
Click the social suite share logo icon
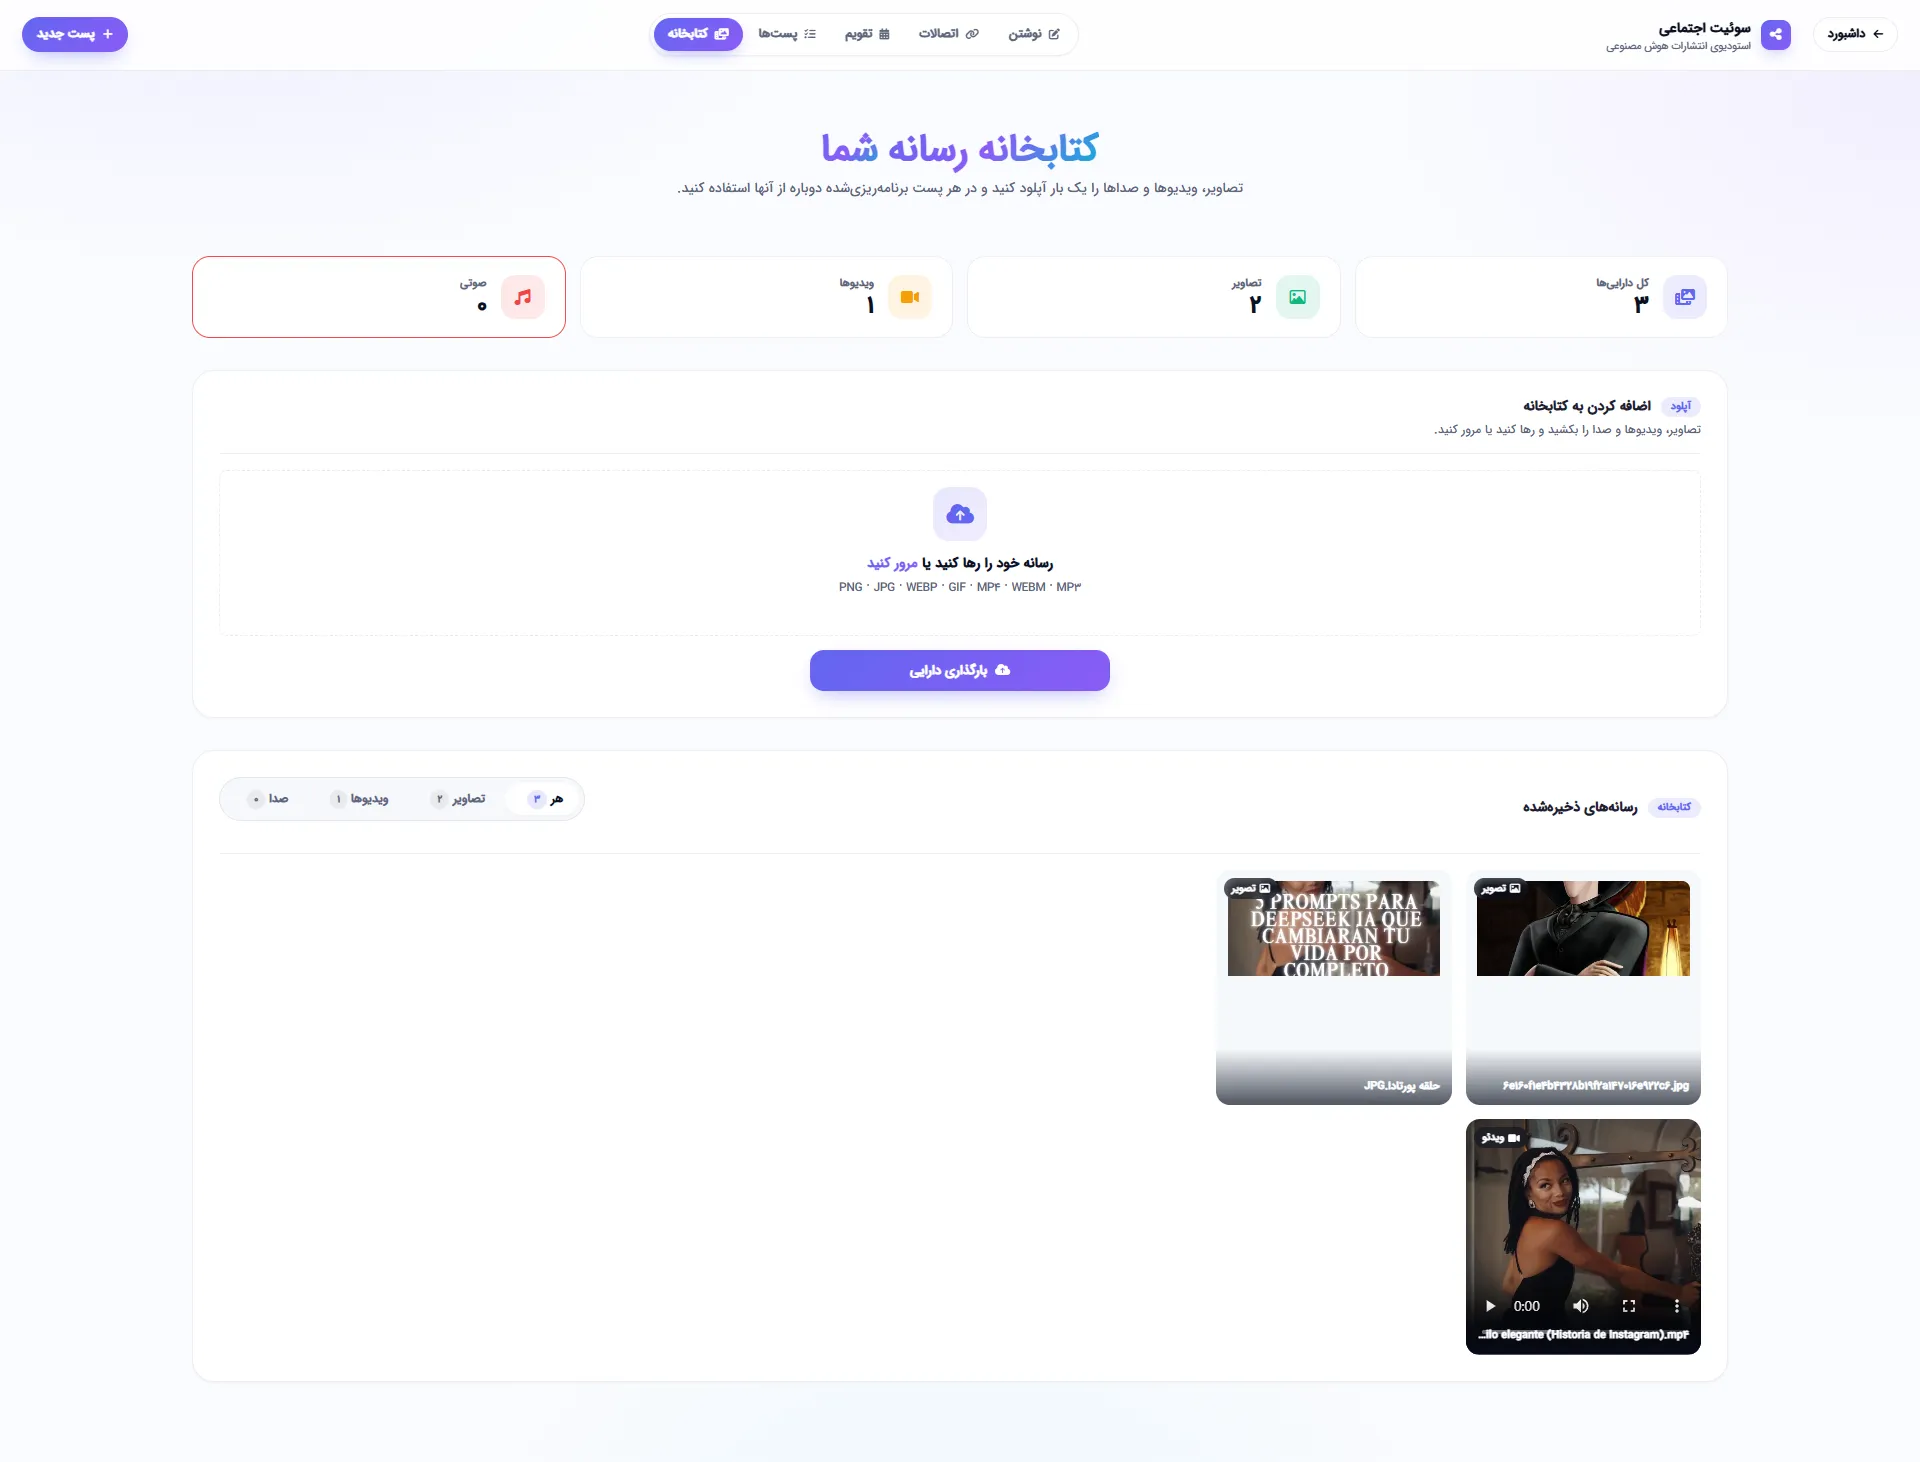tap(1776, 34)
